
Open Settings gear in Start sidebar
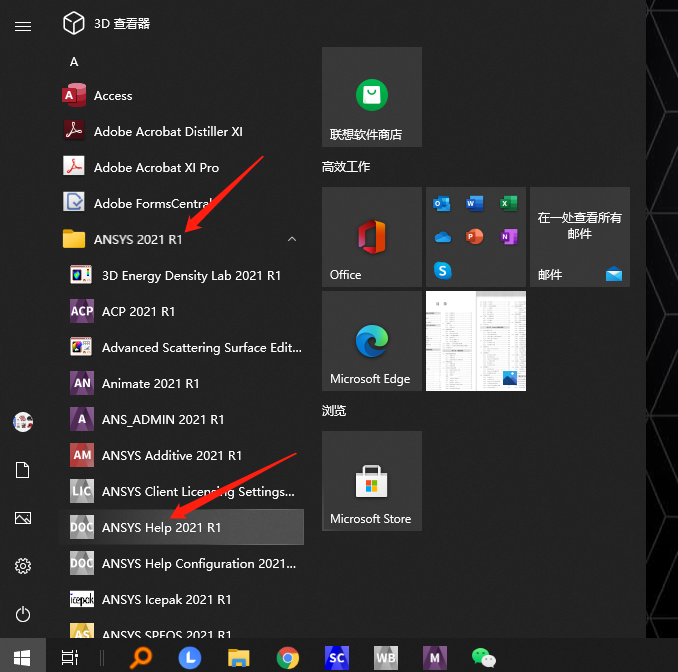click(22, 566)
